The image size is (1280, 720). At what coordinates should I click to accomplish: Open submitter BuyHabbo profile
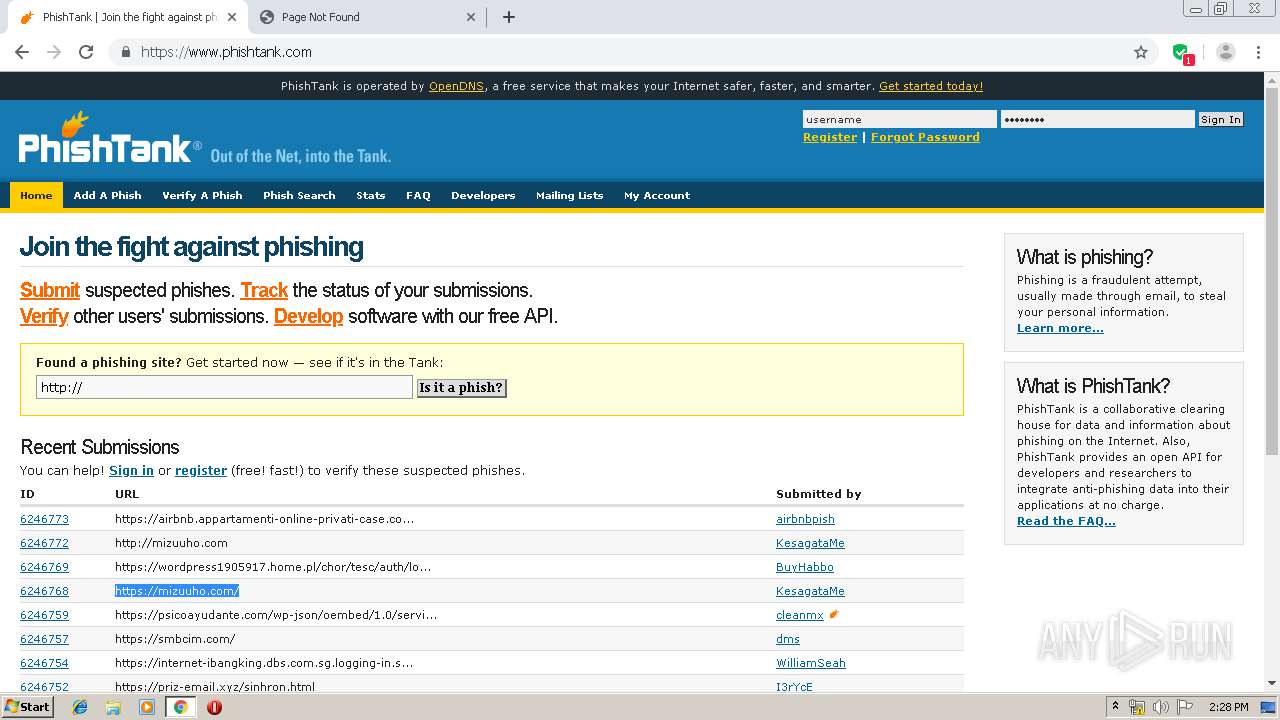(805, 567)
